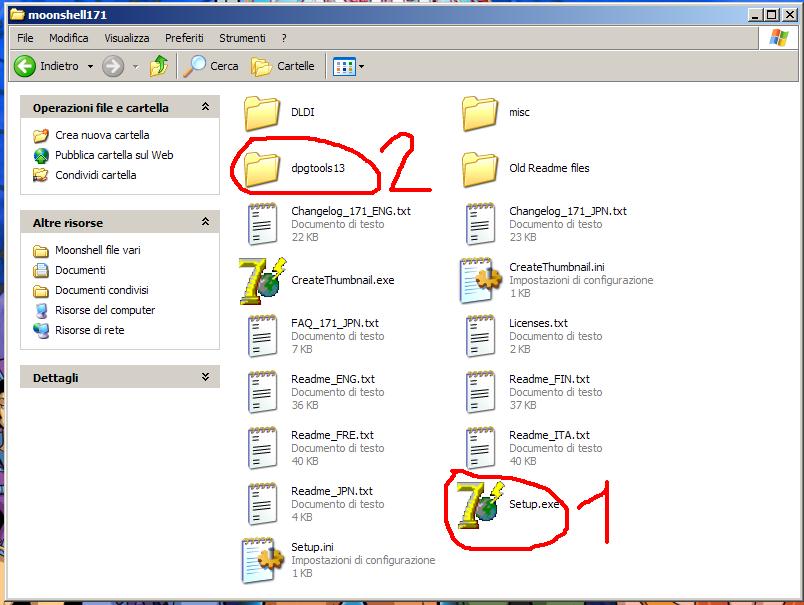Open the Views dropdown arrow
This screenshot has width=804, height=605.
coord(361,66)
